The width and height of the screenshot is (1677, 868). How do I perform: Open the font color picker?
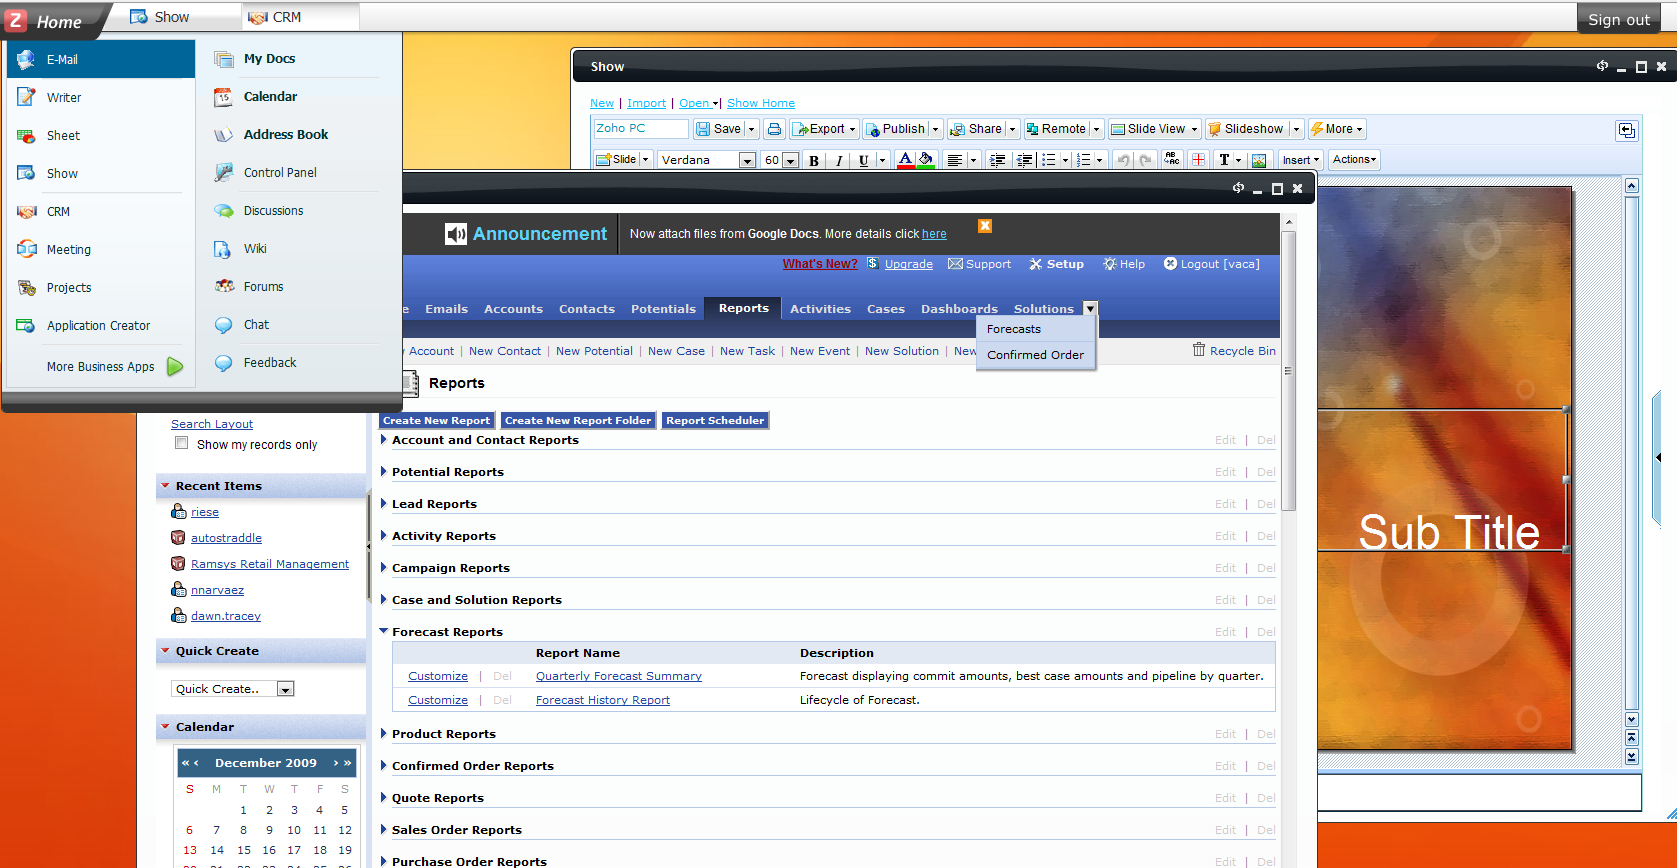[905, 160]
